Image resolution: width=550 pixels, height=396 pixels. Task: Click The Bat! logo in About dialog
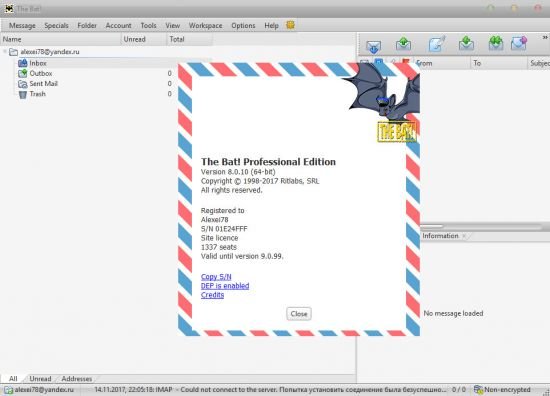(397, 132)
